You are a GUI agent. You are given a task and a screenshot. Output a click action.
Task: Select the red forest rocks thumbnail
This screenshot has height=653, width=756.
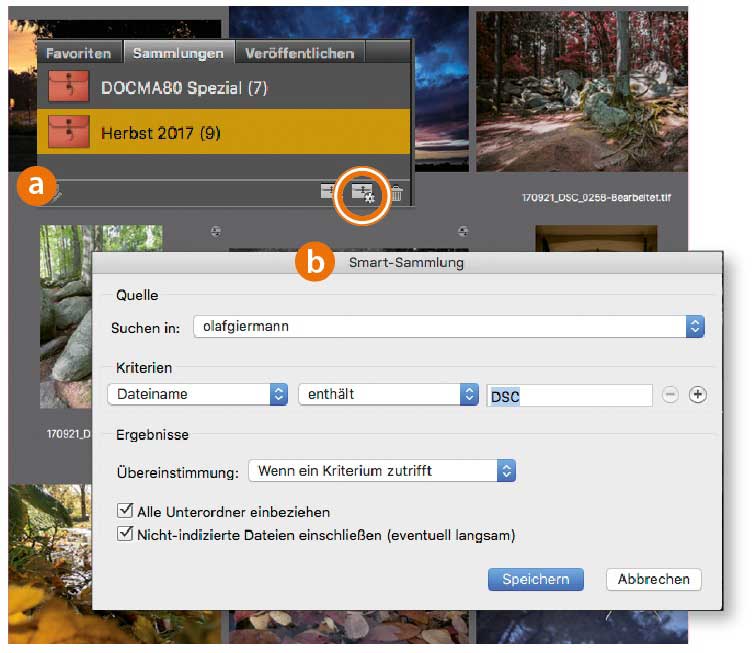coord(582,91)
